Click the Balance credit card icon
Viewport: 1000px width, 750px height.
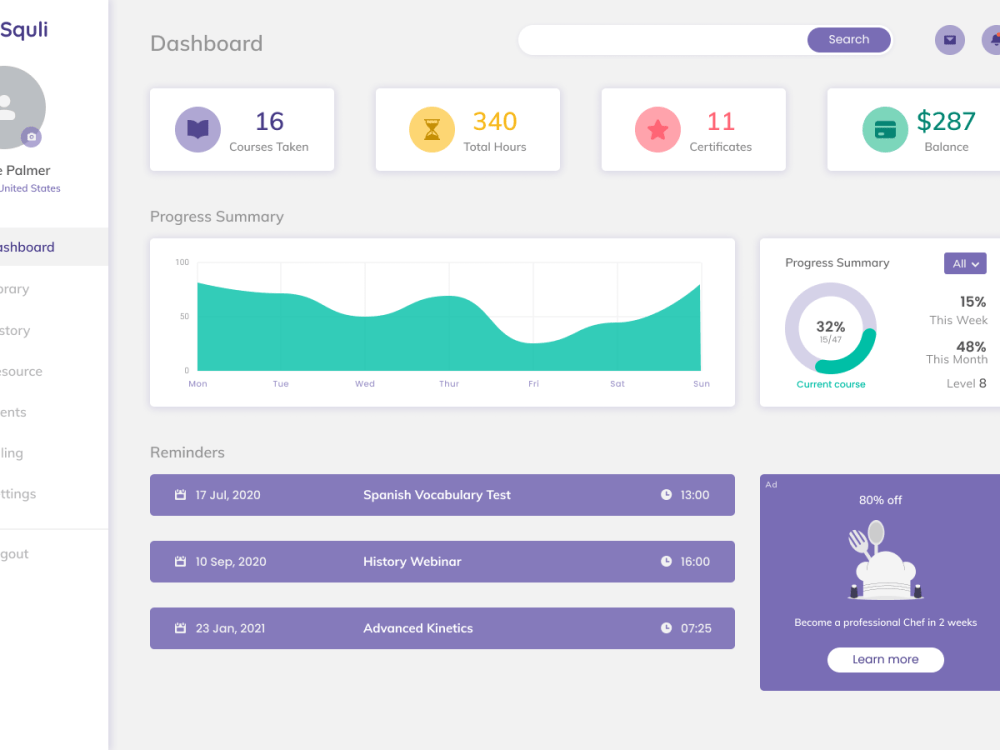click(885, 129)
